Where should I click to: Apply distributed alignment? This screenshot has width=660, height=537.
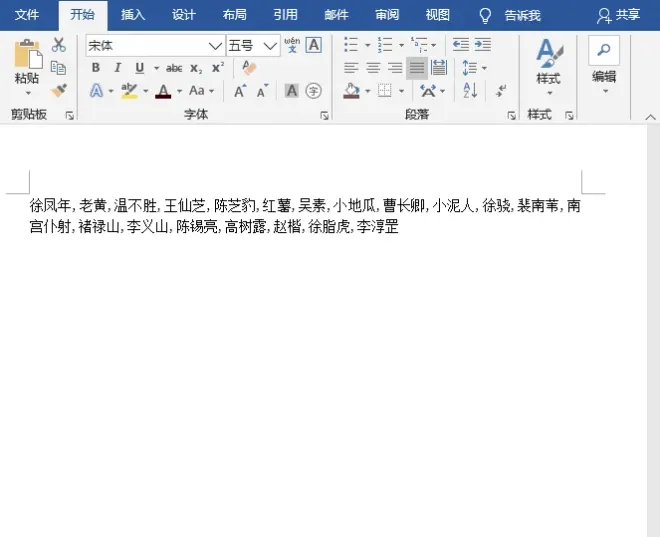439,68
